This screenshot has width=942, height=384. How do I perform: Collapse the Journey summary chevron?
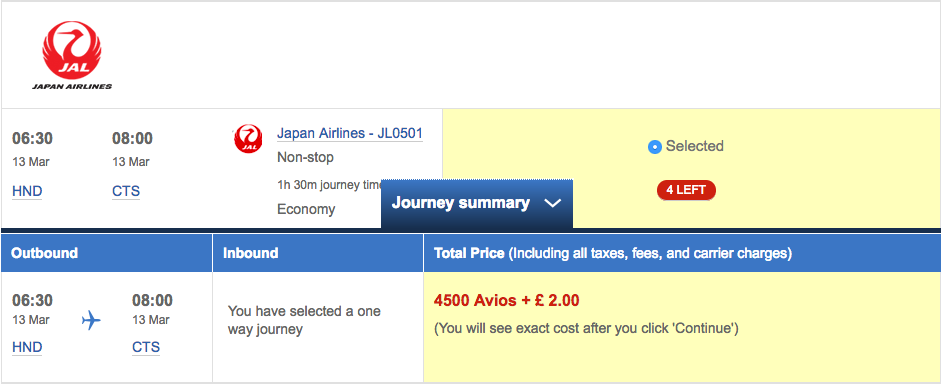552,203
